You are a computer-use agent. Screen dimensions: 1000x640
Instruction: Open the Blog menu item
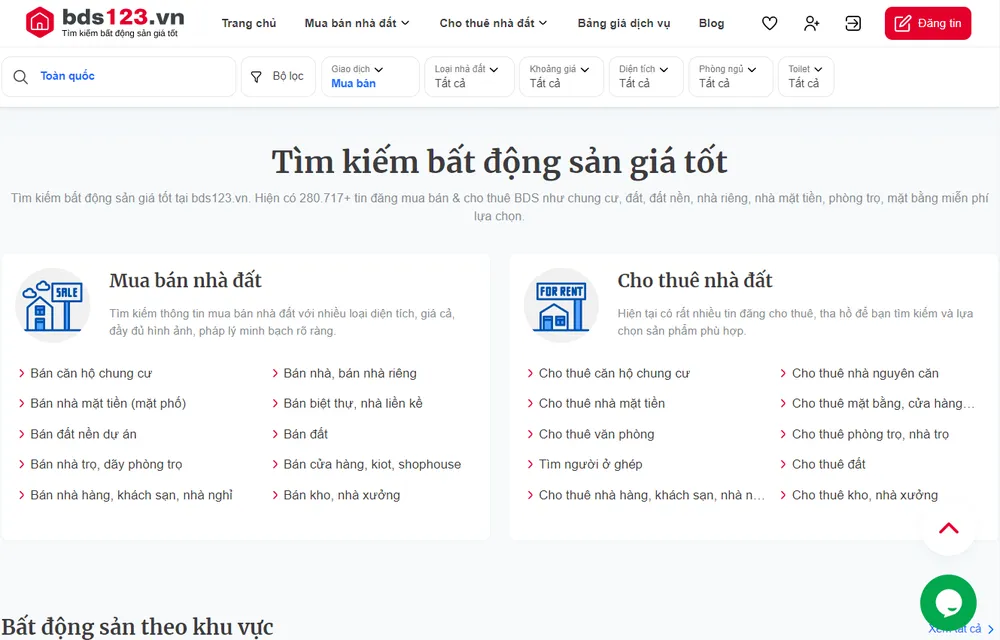click(711, 22)
